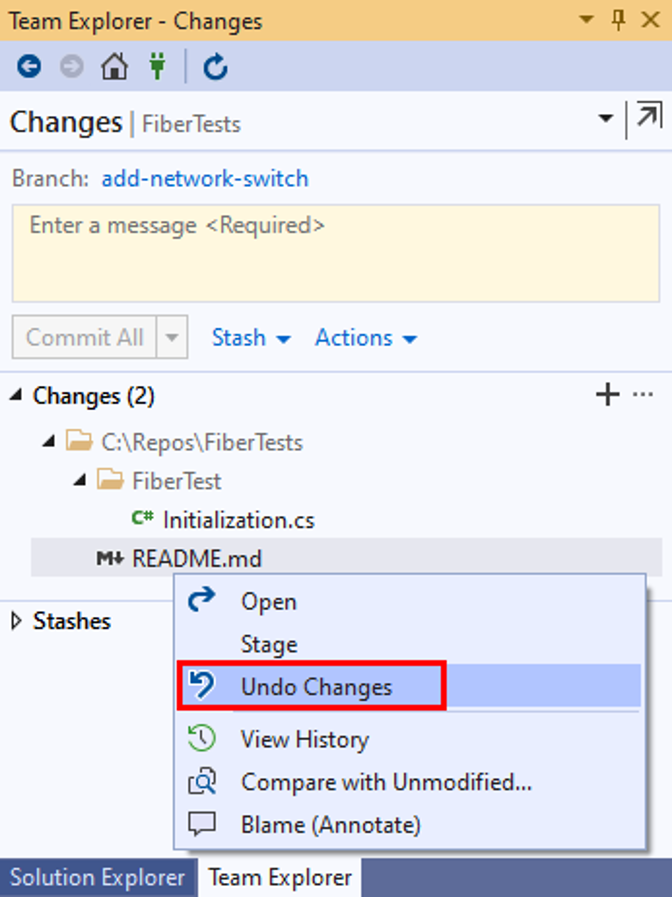Viewport: 672px width, 897px height.
Task: Switch to the Solution Explorer tab
Action: pyautogui.click(x=98, y=878)
